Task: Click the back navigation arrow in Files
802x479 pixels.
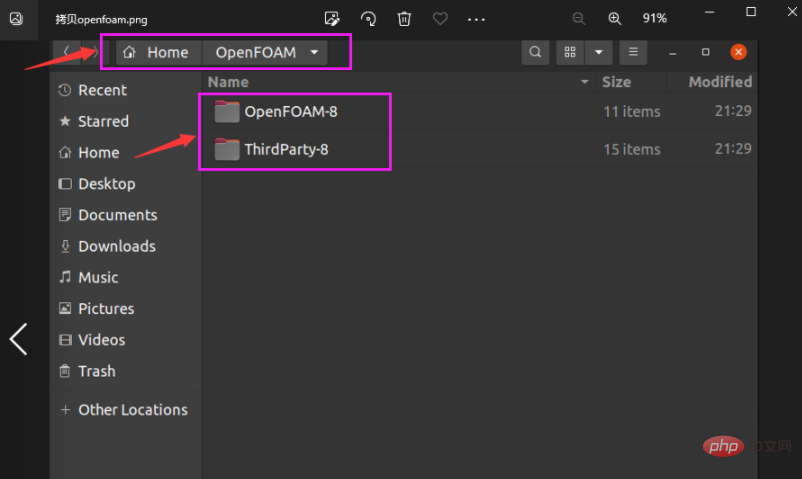Action: (66, 52)
